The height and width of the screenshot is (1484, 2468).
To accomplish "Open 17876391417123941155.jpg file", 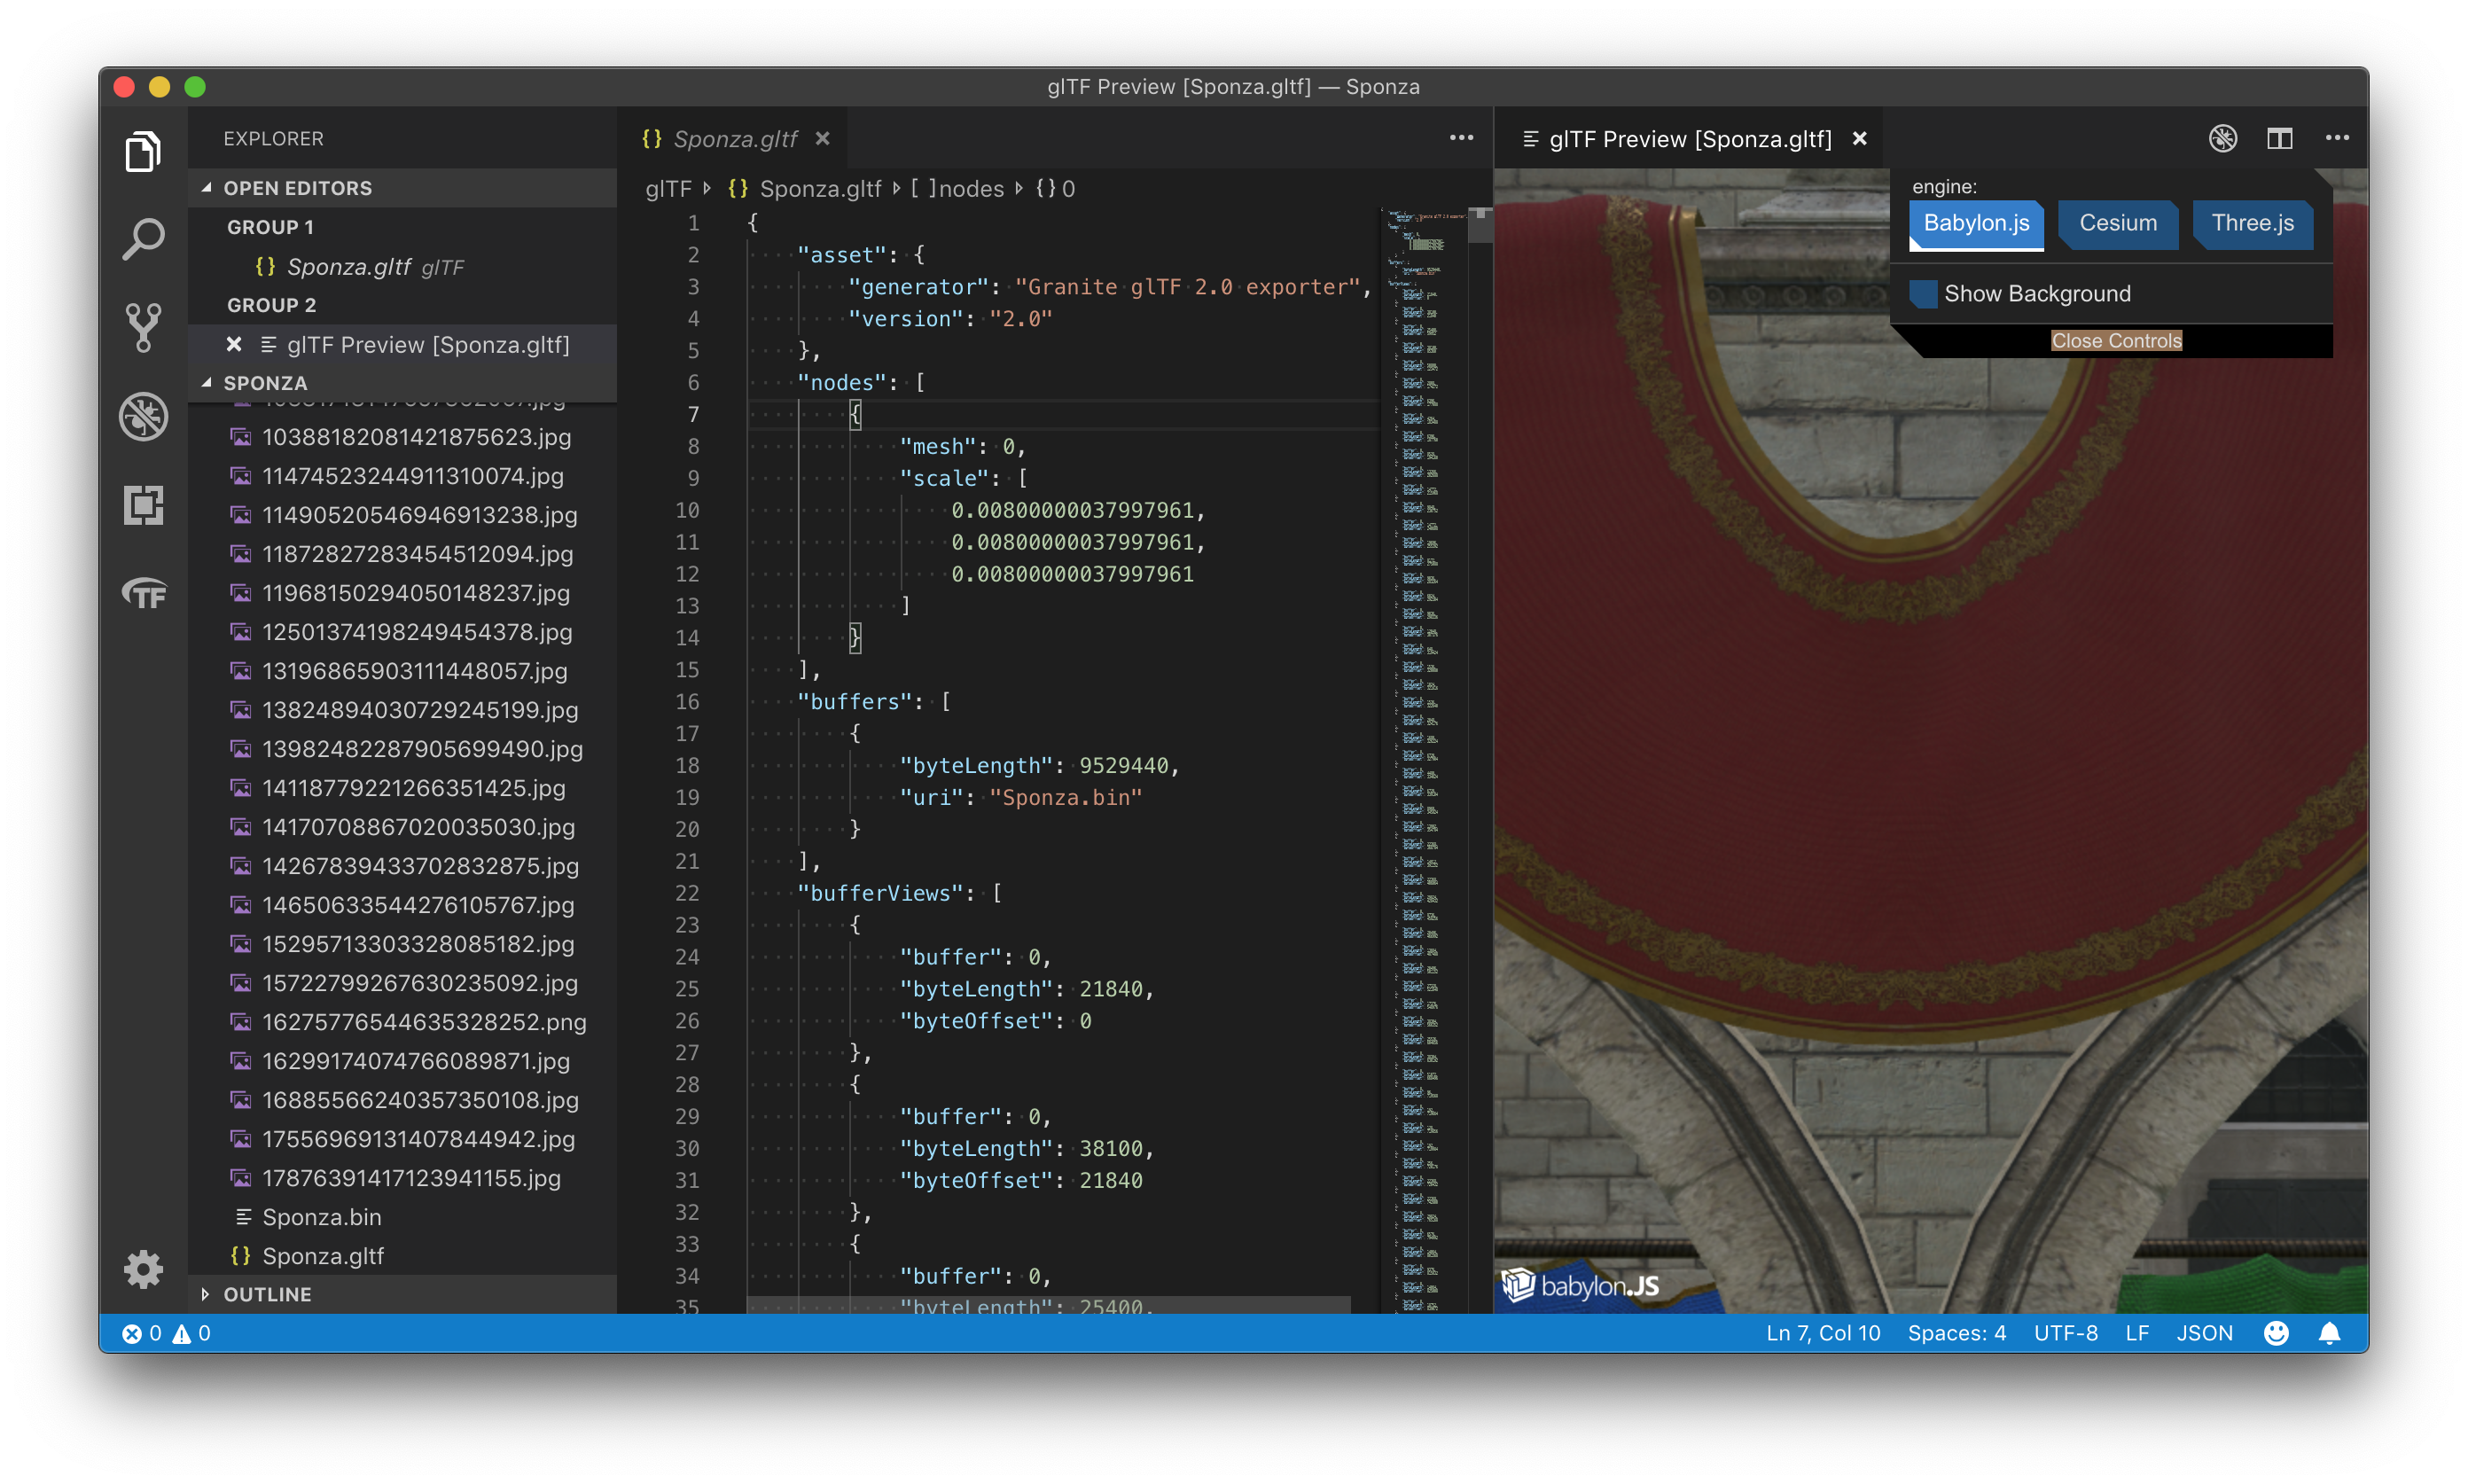I will [402, 1178].
